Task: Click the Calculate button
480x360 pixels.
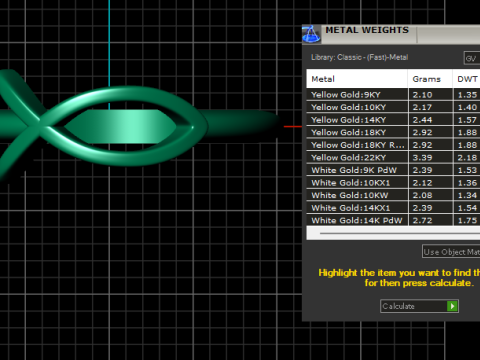Action: (x=419, y=306)
